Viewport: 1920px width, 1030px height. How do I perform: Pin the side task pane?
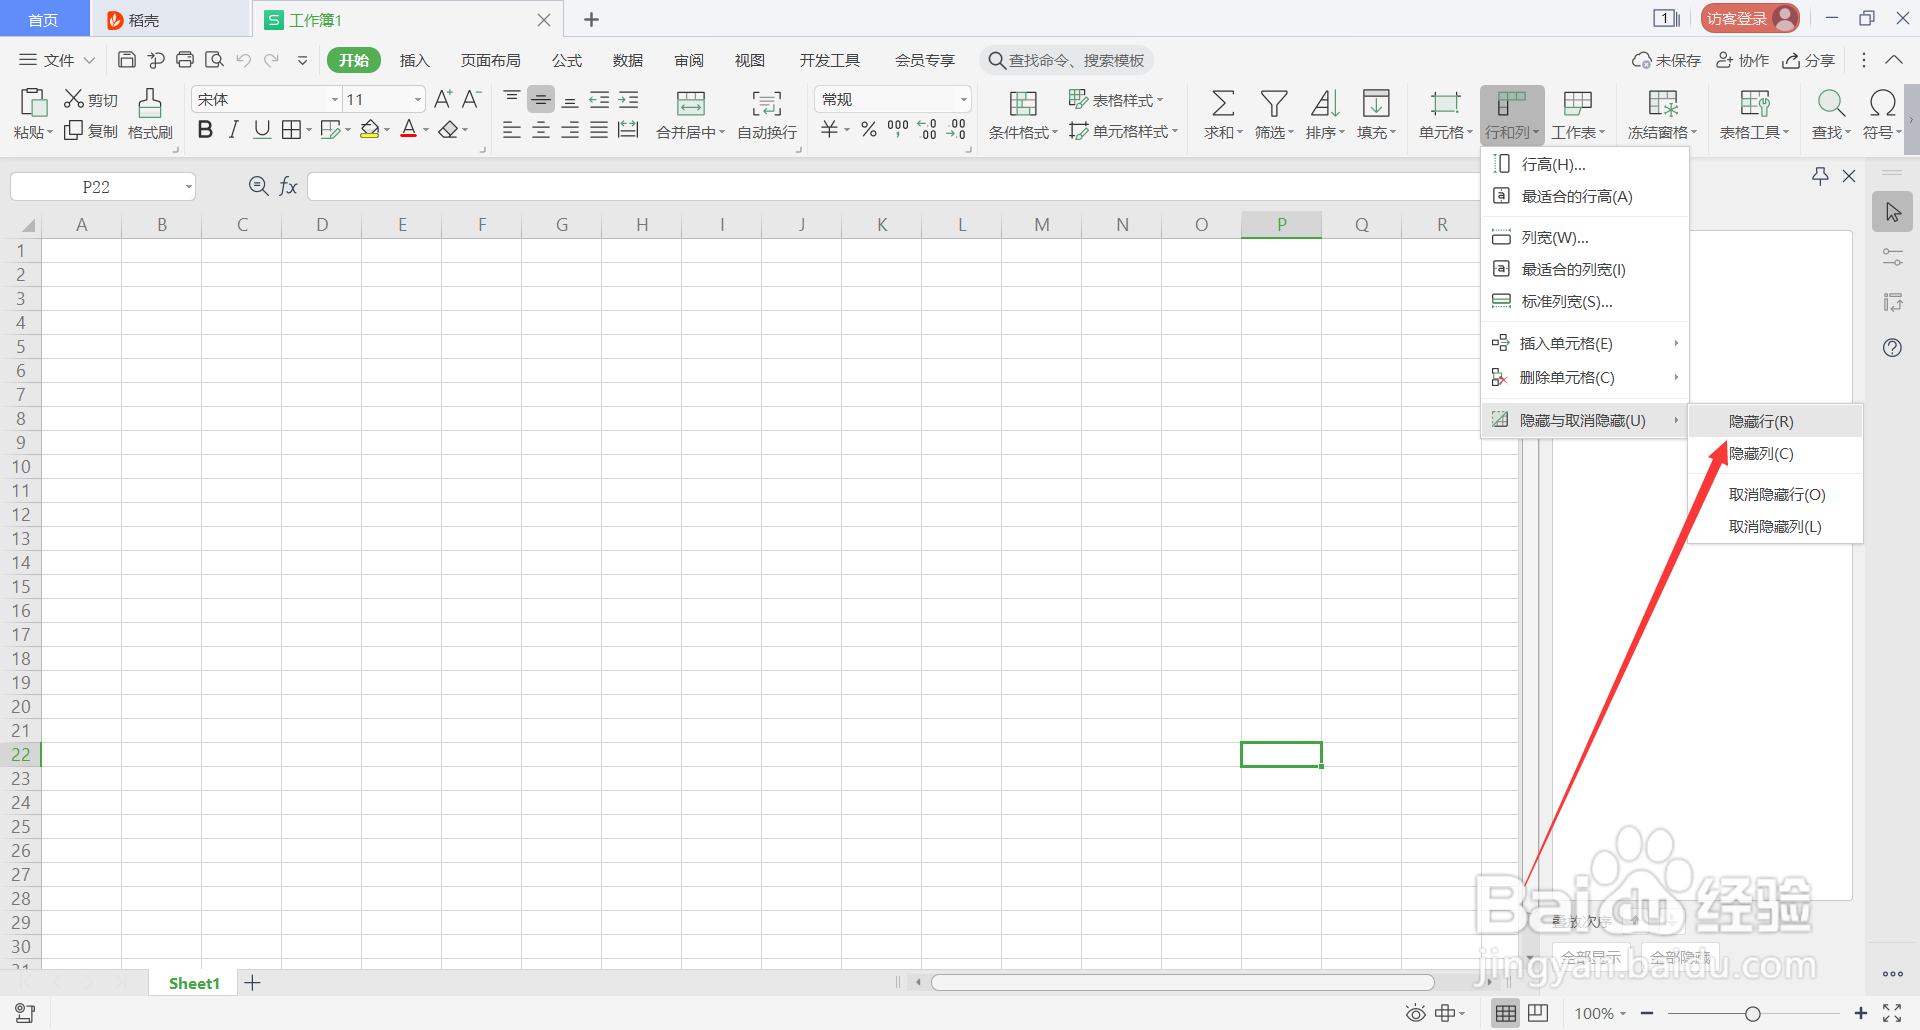pyautogui.click(x=1820, y=176)
